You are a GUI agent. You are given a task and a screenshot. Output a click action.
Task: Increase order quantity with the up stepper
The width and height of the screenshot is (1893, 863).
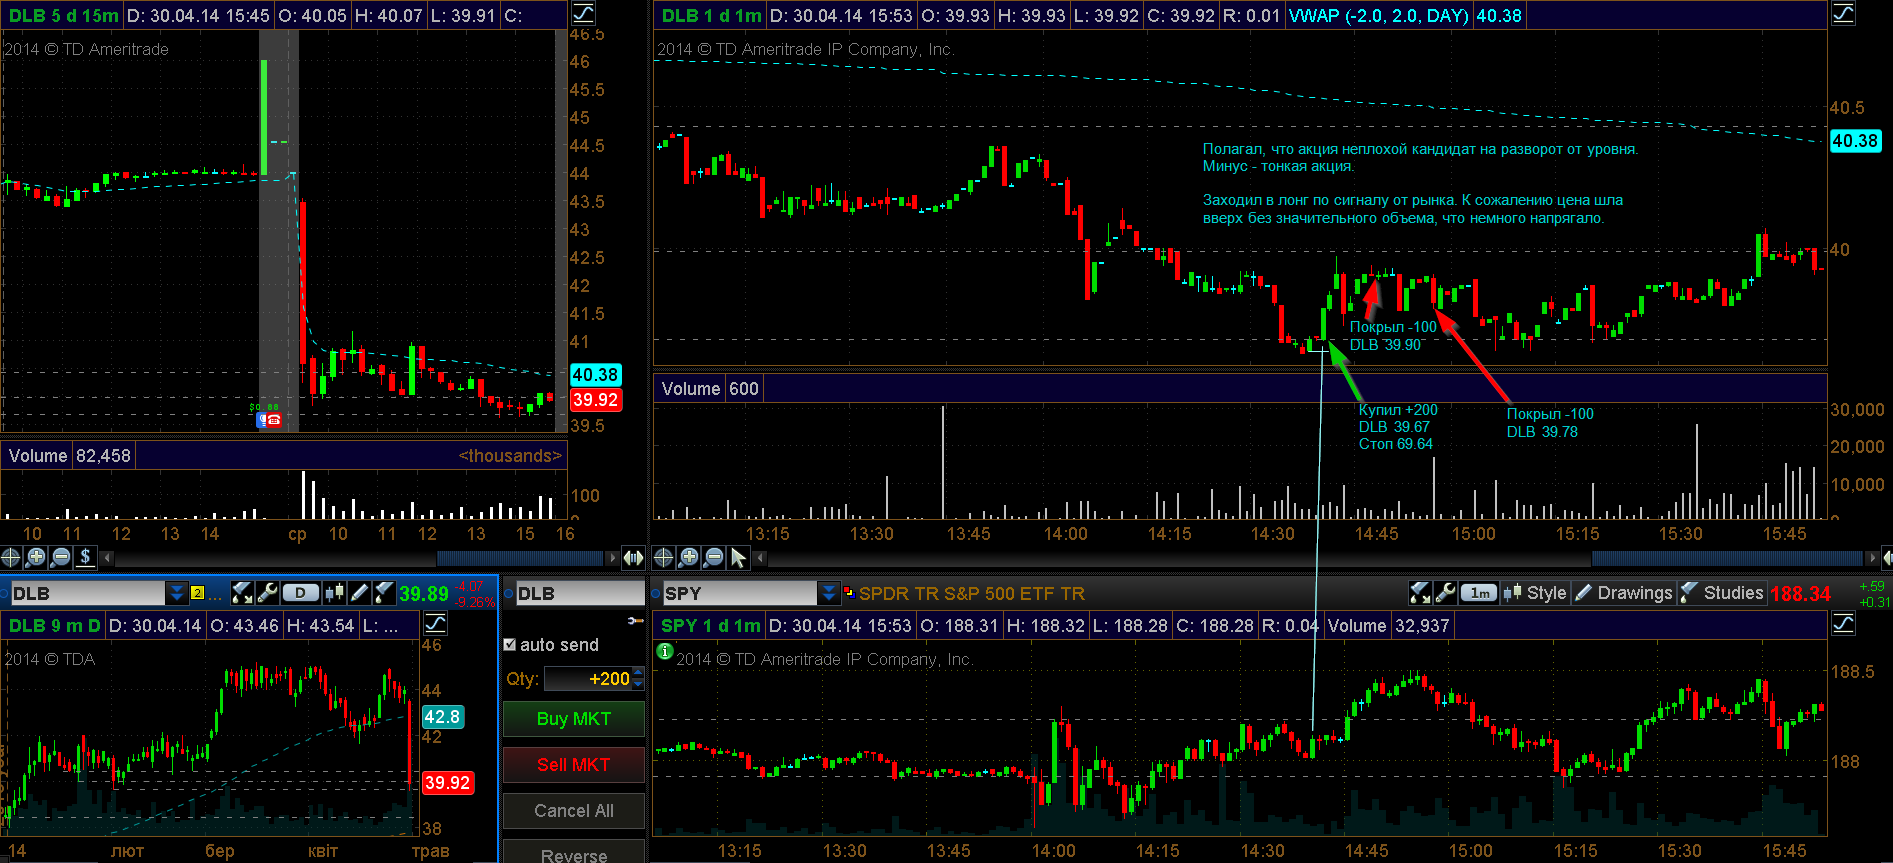coord(639,673)
